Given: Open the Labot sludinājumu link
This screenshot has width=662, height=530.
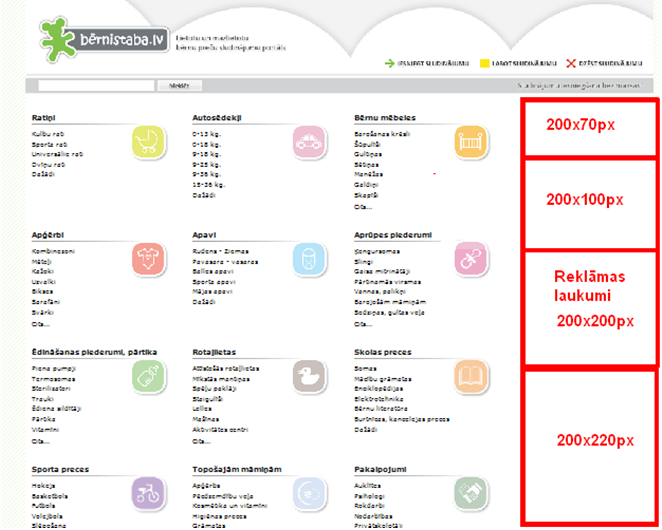Looking at the screenshot, I should tap(524, 63).
